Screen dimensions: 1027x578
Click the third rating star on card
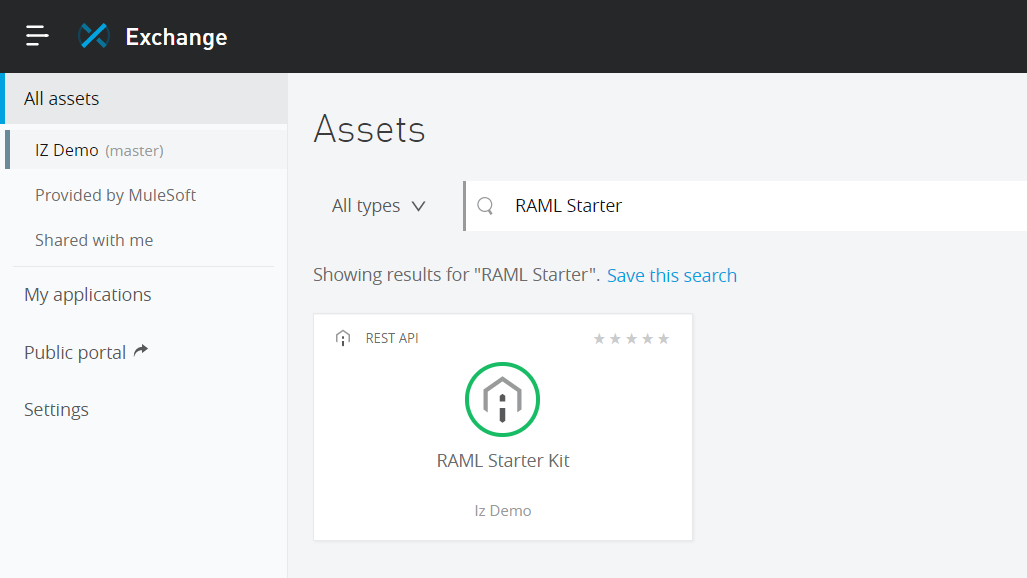click(631, 339)
